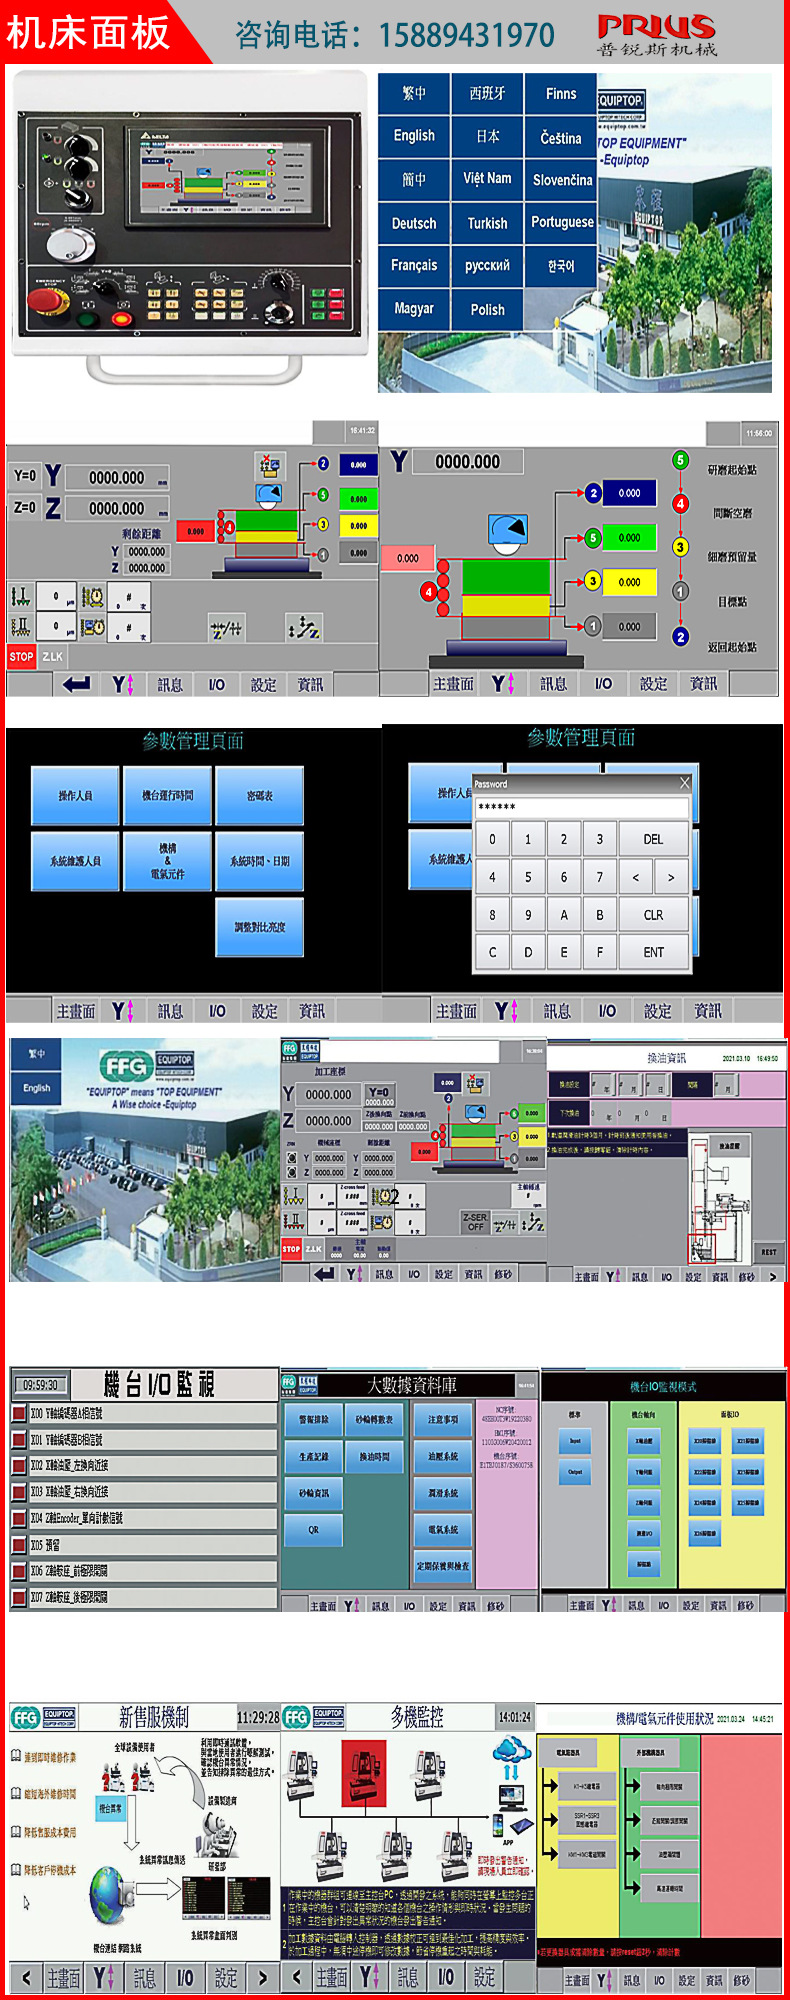
Task: Edit the green 0.000 value beside circle 5
Action: tap(629, 537)
